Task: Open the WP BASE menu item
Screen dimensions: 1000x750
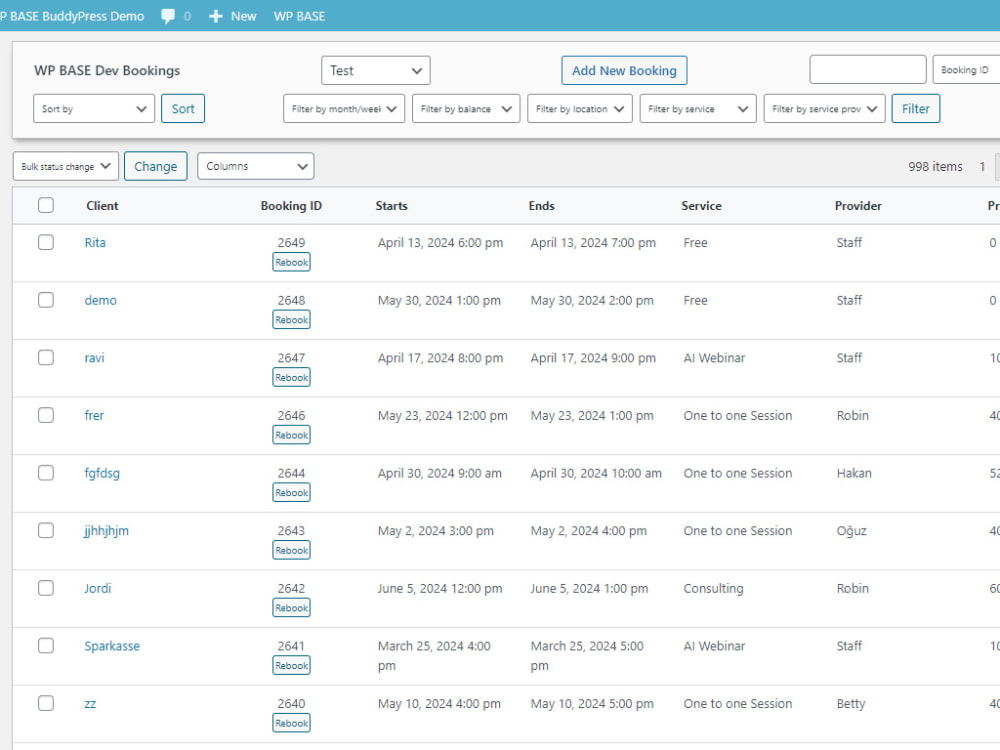Action: point(299,16)
